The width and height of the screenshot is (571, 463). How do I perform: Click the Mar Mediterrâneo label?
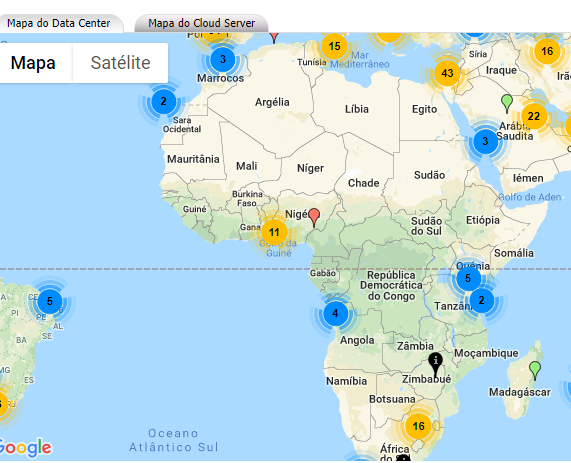pyautogui.click(x=360, y=60)
